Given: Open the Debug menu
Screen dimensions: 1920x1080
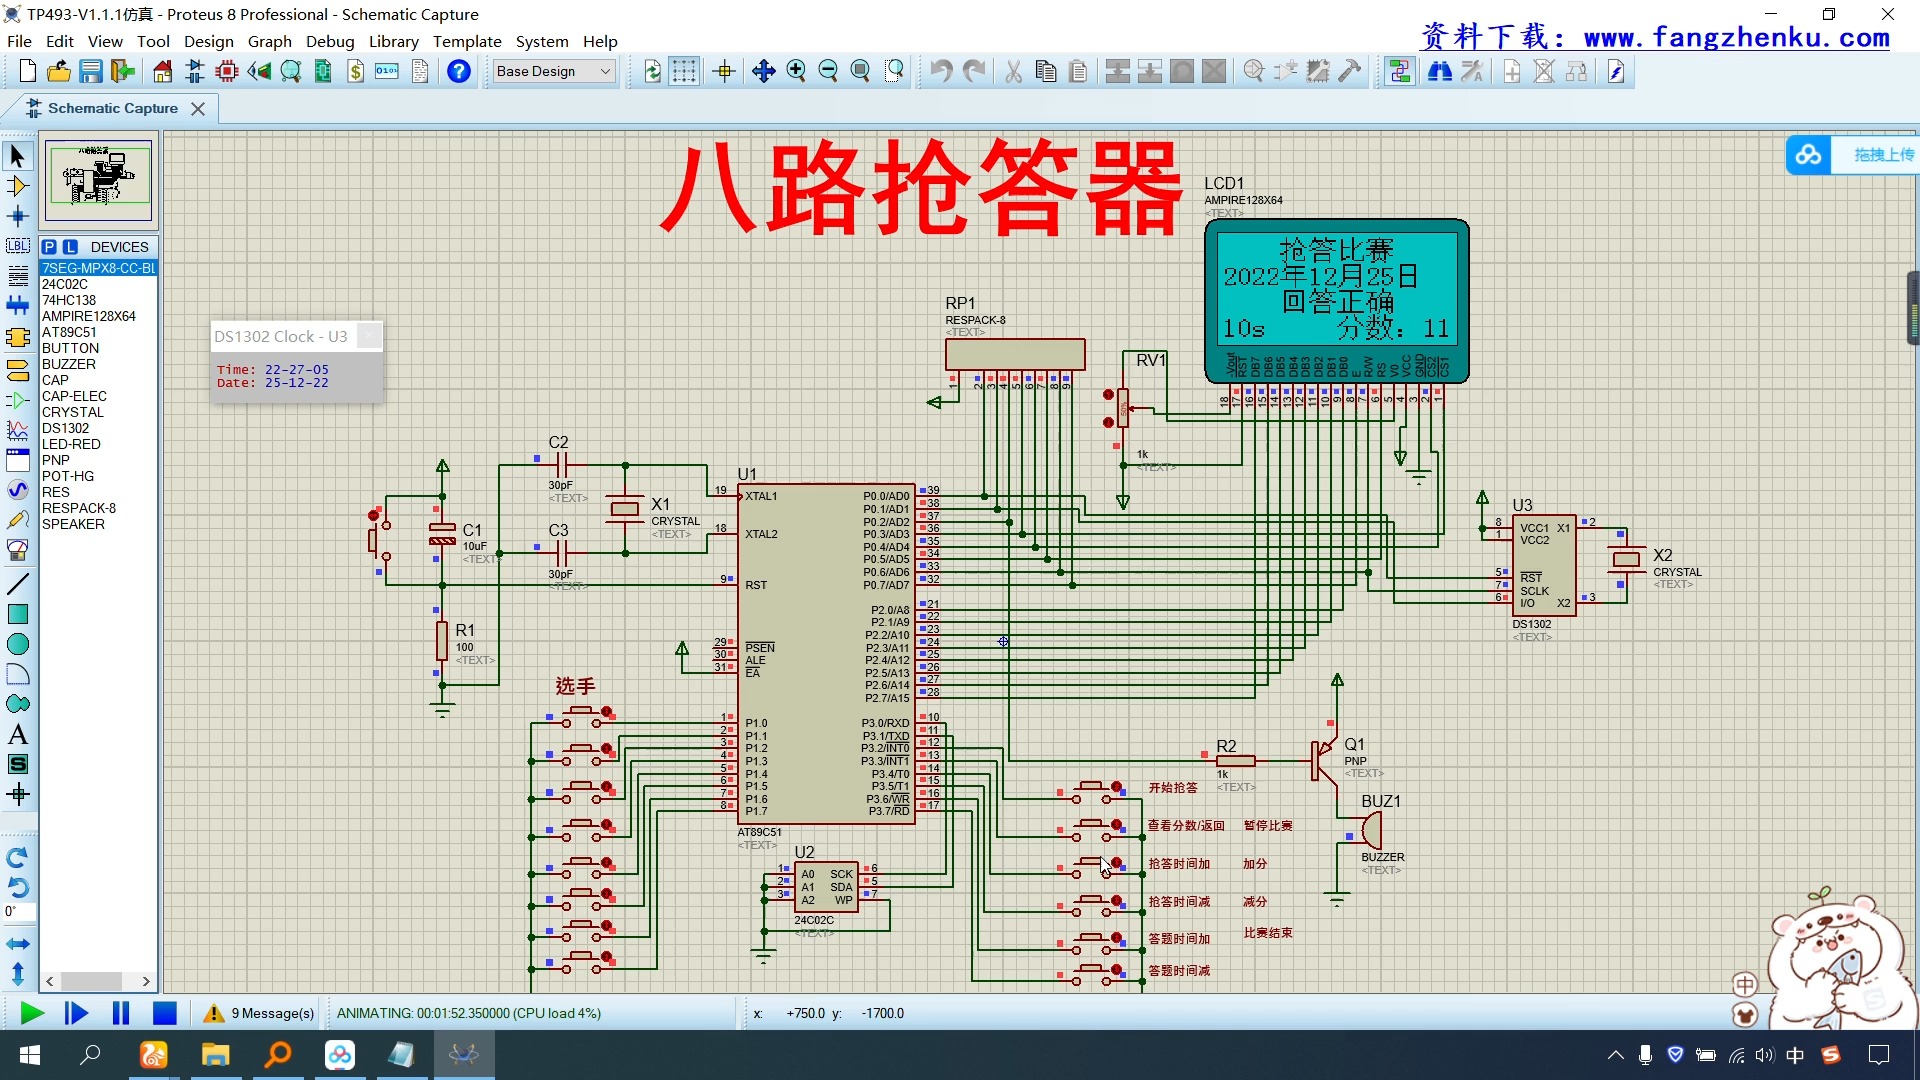Looking at the screenshot, I should [x=331, y=41].
